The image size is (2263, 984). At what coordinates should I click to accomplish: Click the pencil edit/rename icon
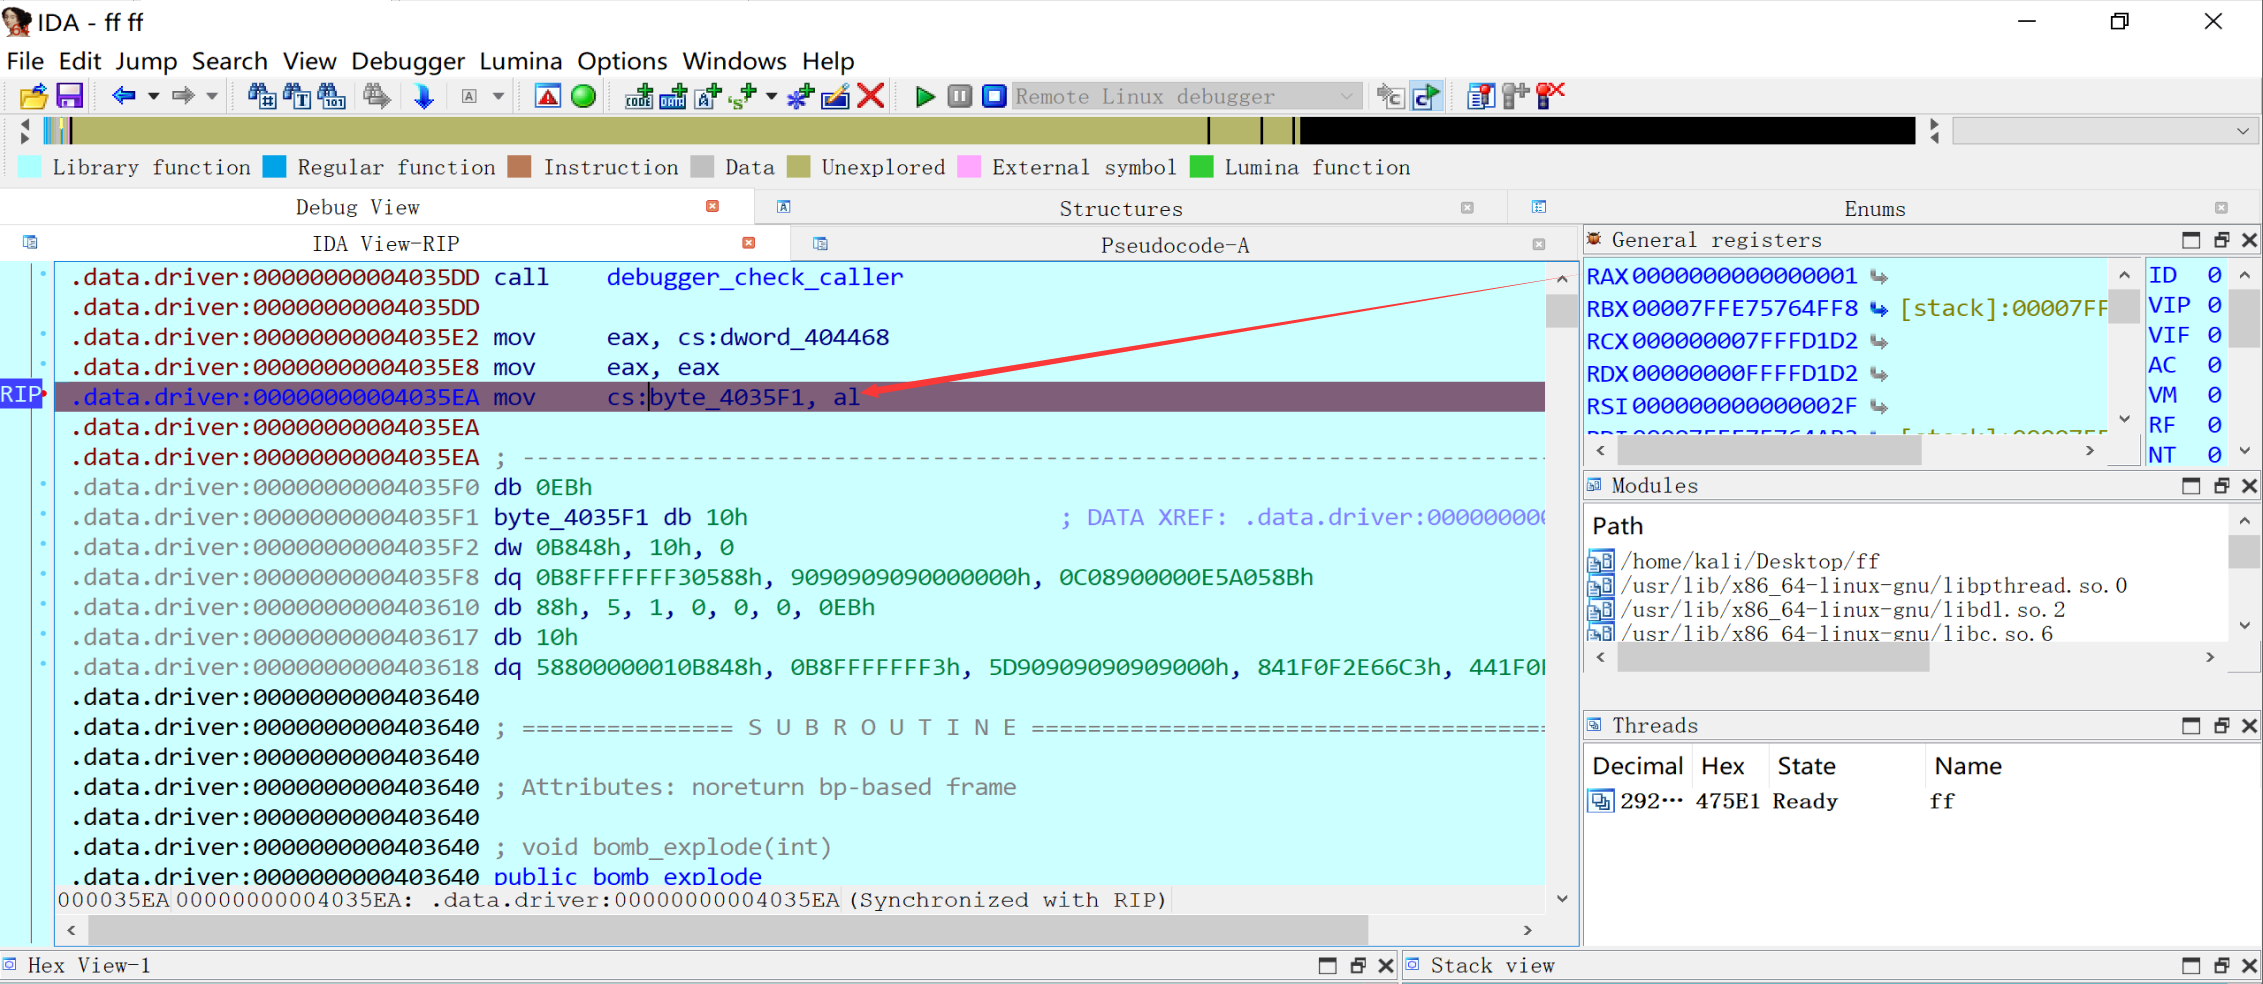[835, 97]
